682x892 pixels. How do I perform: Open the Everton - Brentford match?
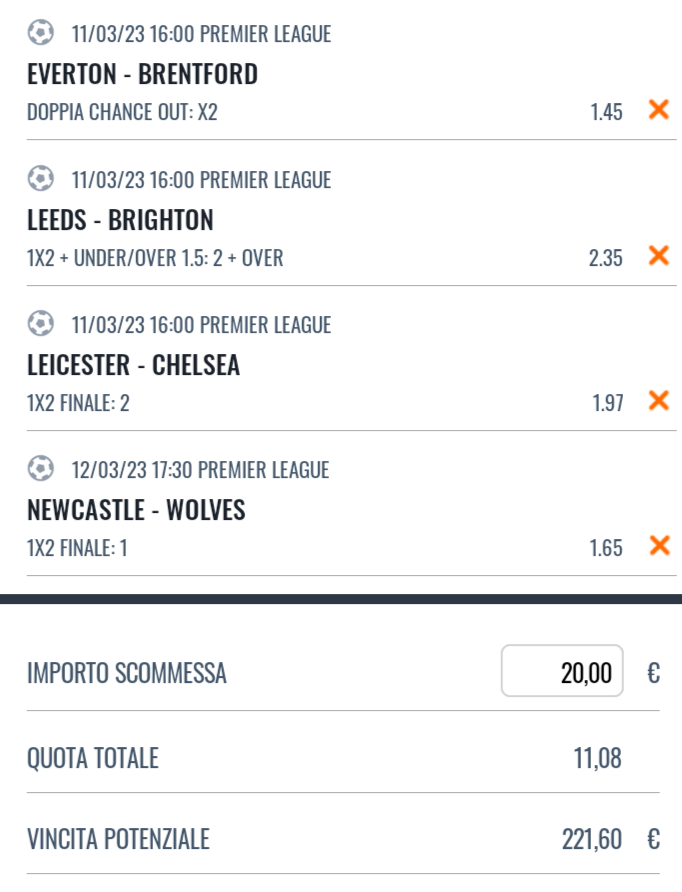(x=142, y=74)
